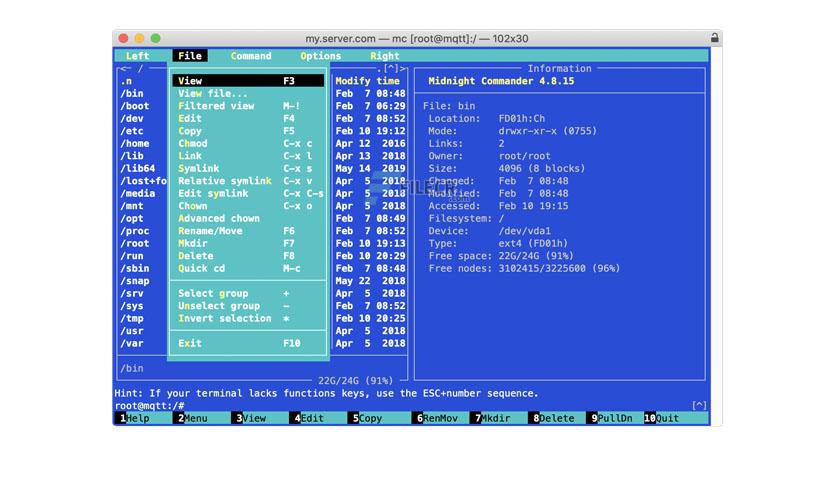Select the /dev directory row
Image resolution: width=836 pixels, height=484 pixels.
point(132,118)
